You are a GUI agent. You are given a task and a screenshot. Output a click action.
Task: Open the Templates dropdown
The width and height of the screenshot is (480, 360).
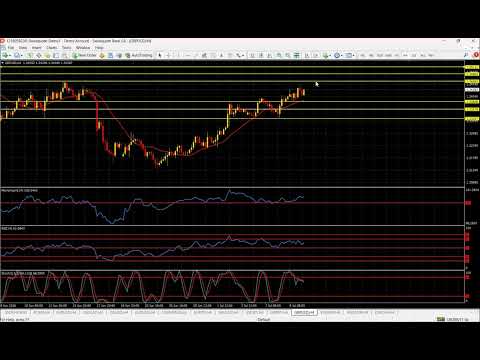tap(349, 55)
